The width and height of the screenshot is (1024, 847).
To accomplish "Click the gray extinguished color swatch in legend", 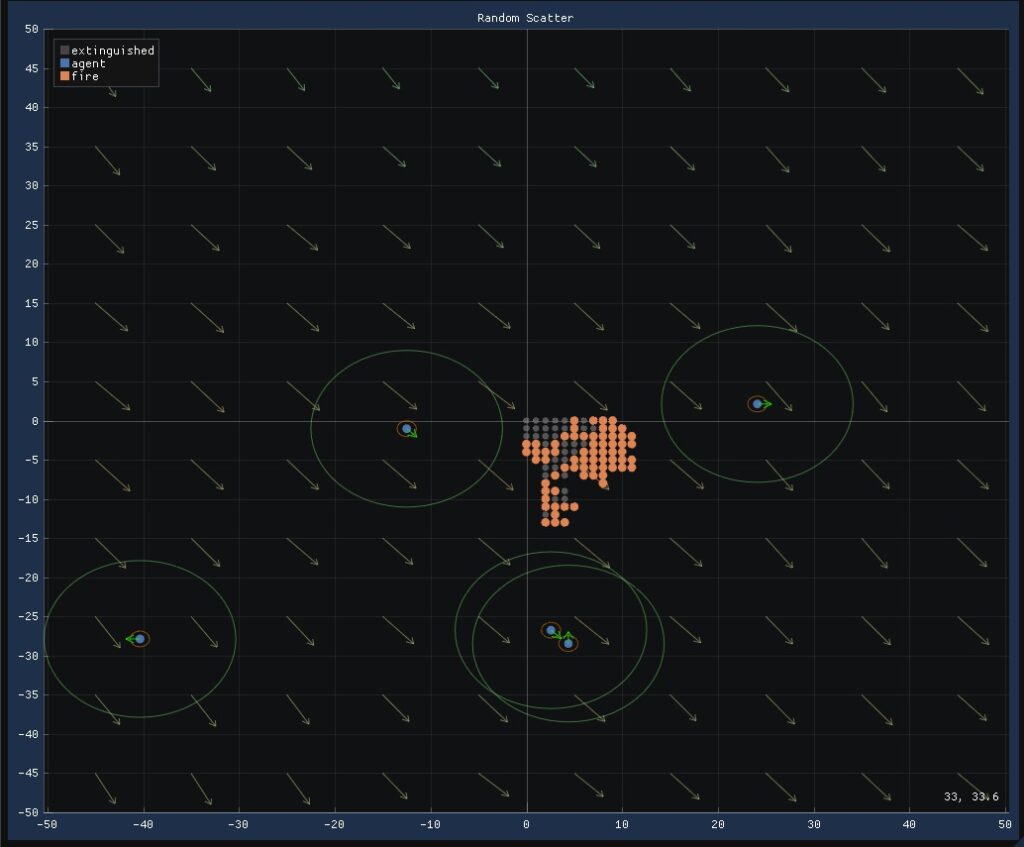I will click(65, 50).
